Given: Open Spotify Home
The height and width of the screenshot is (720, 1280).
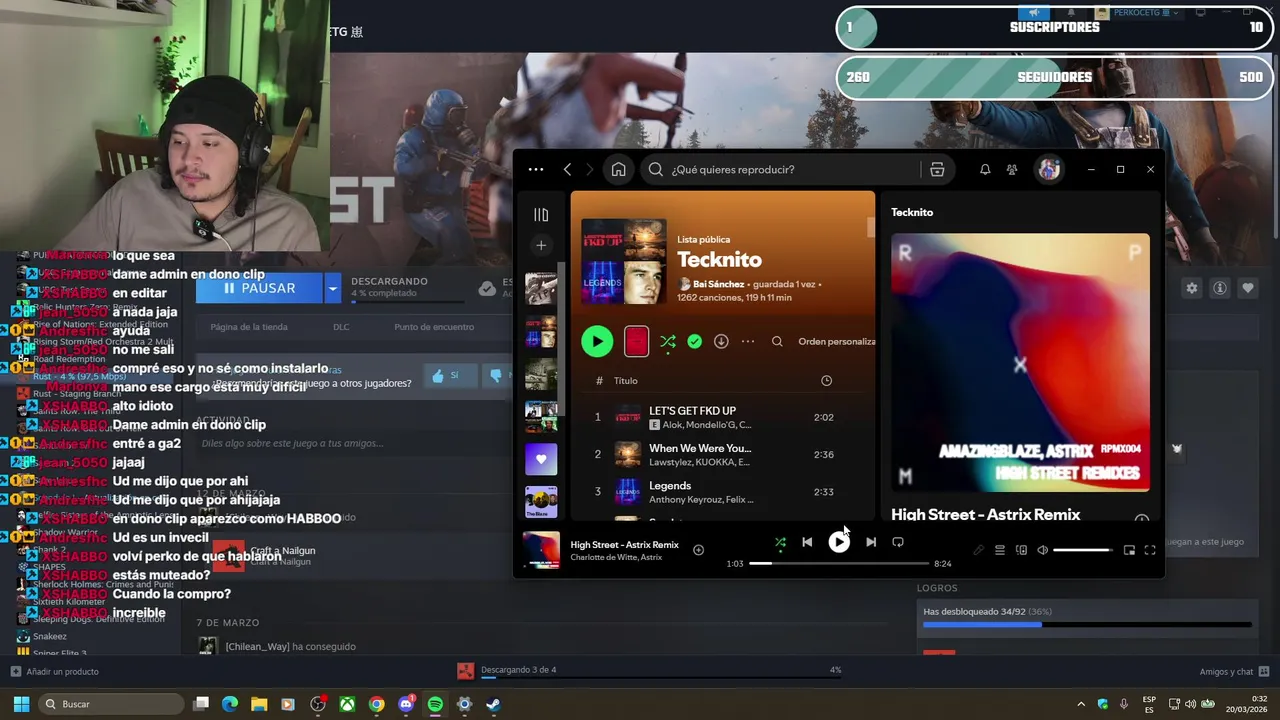Looking at the screenshot, I should (x=618, y=170).
